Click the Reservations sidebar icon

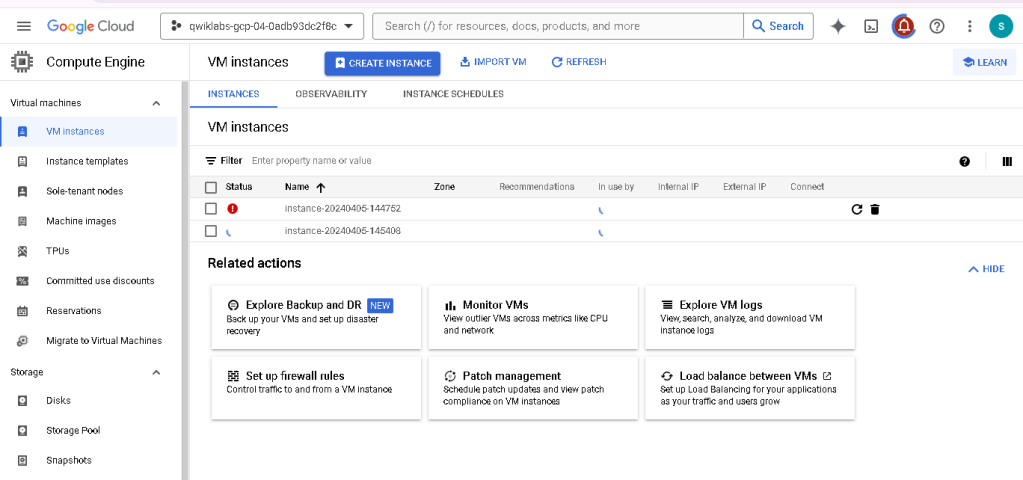click(22, 311)
